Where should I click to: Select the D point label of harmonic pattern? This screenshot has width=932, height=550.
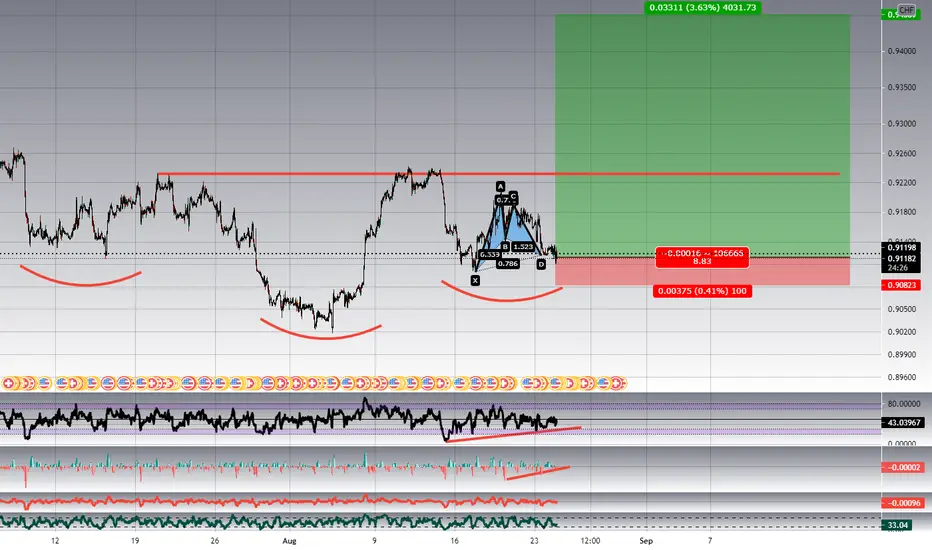point(541,264)
